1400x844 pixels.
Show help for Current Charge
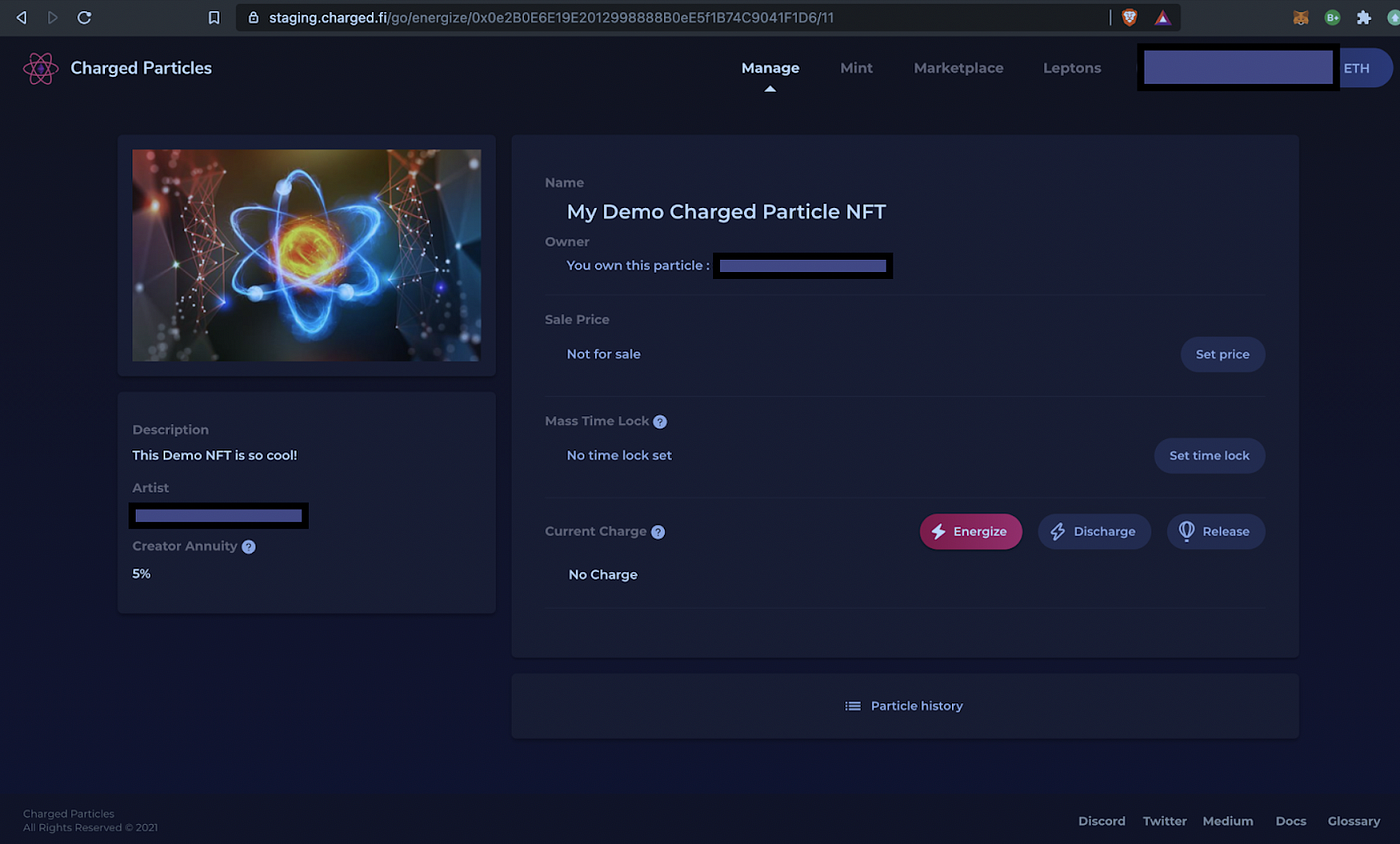point(658,532)
